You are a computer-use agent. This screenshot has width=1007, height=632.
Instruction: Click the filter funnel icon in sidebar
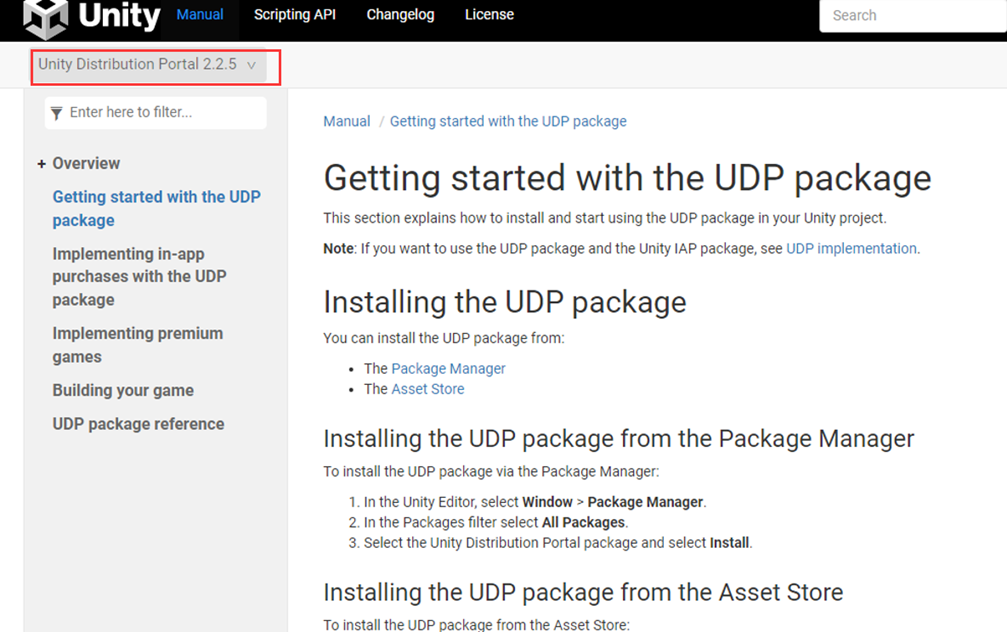56,112
